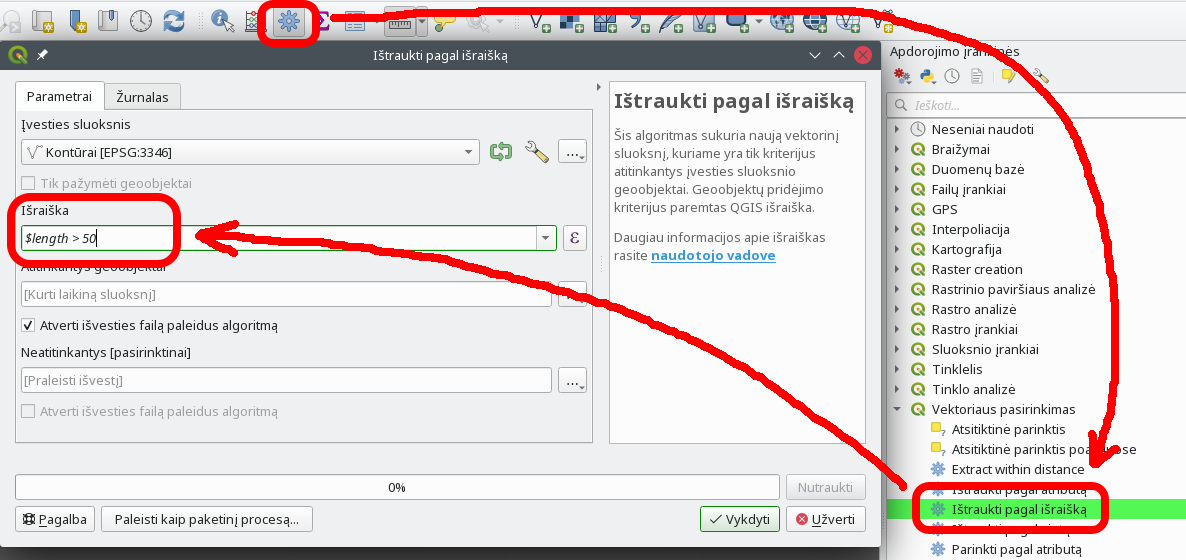
Task: Click 'Paleisti kaip paketinį procesą...' button
Action: pyautogui.click(x=206, y=520)
